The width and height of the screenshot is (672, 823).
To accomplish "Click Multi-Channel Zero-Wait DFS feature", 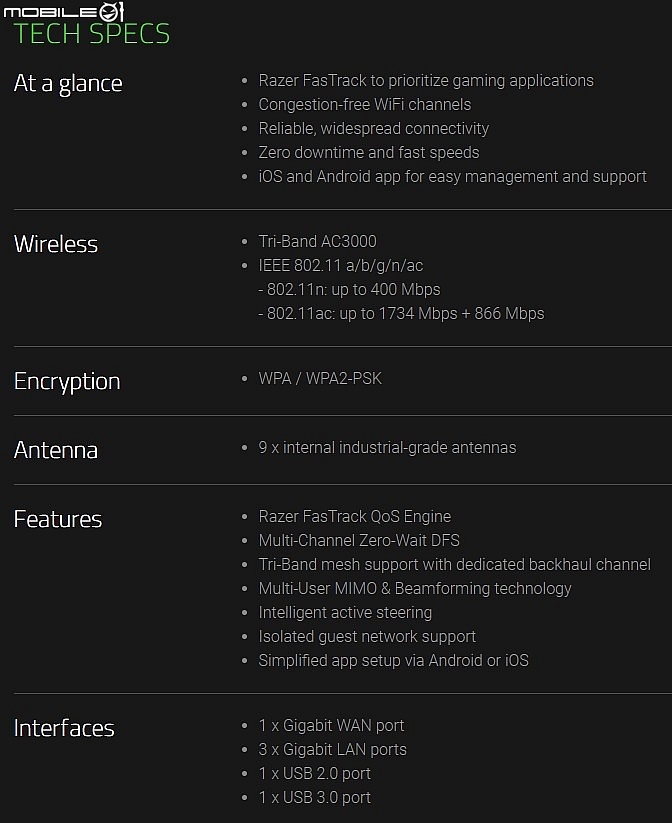I will (x=359, y=540).
